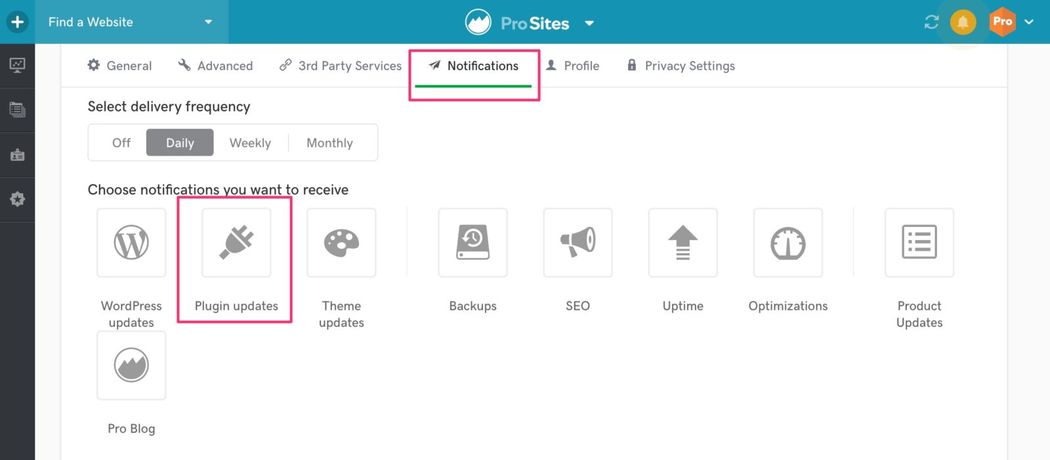Image resolution: width=1050 pixels, height=460 pixels.
Task: Click the Pro Sites mountain logo
Action: pyautogui.click(x=478, y=22)
